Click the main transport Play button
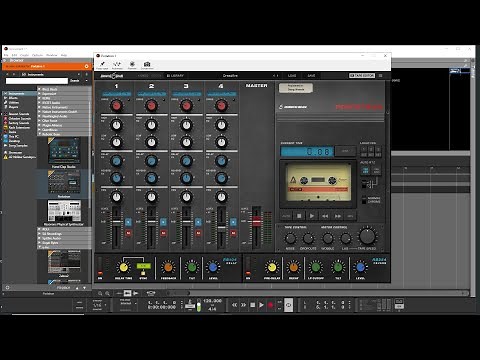 (x=261, y=305)
